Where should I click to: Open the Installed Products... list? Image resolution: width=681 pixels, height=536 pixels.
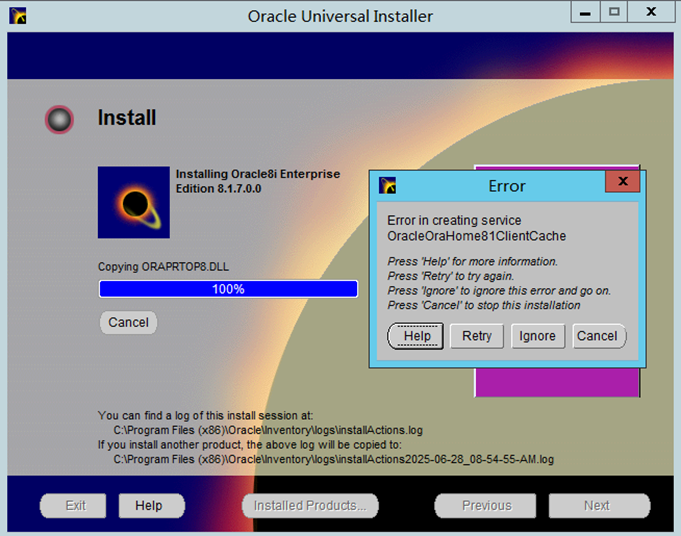(310, 506)
